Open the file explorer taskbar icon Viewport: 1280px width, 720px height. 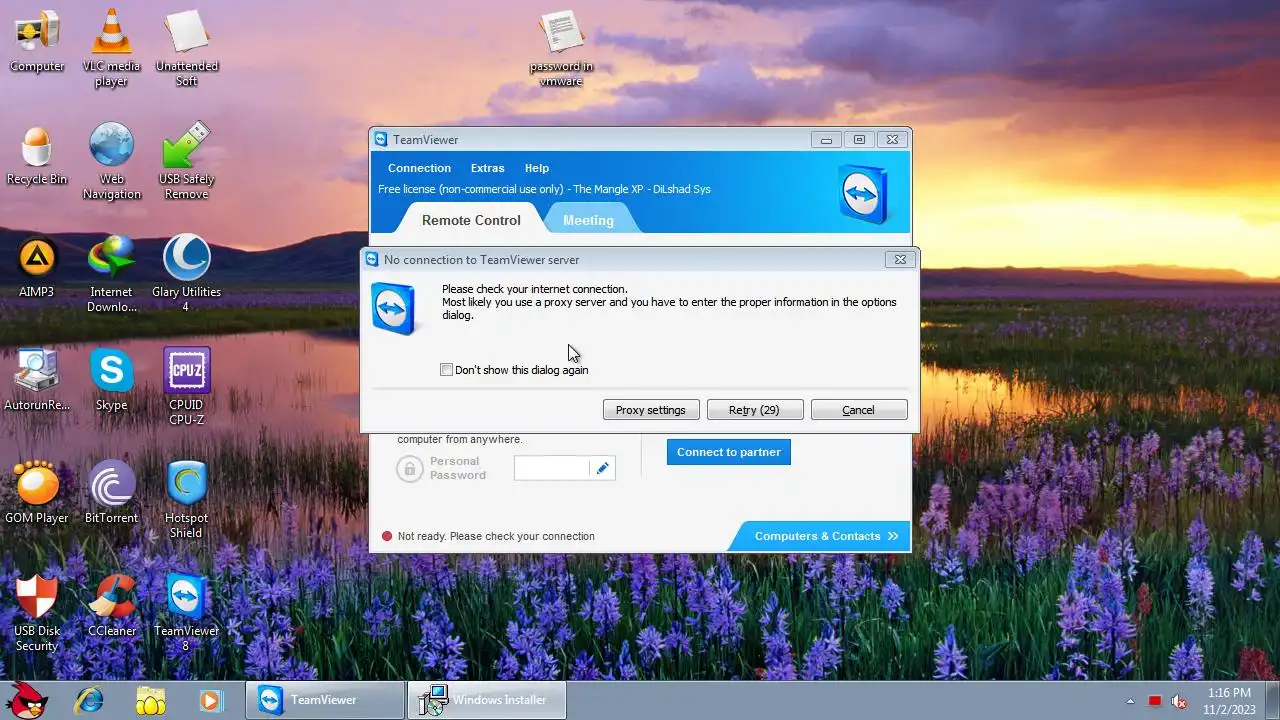coord(150,700)
